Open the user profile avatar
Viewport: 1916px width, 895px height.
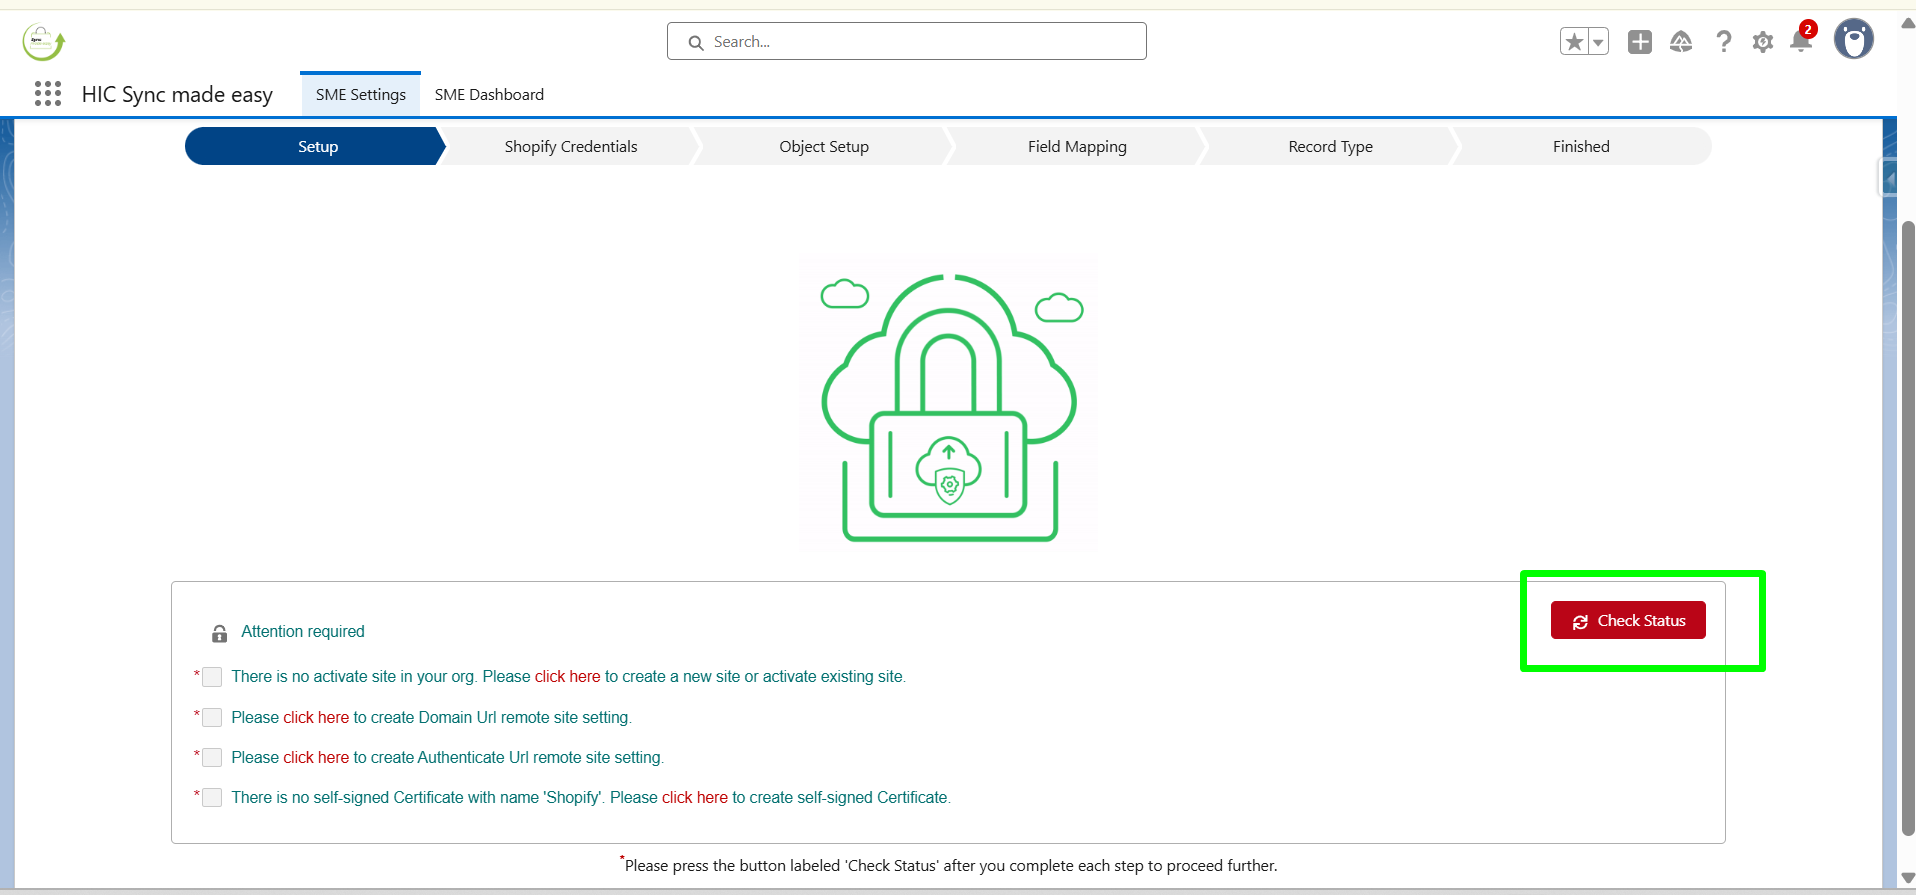(x=1853, y=40)
